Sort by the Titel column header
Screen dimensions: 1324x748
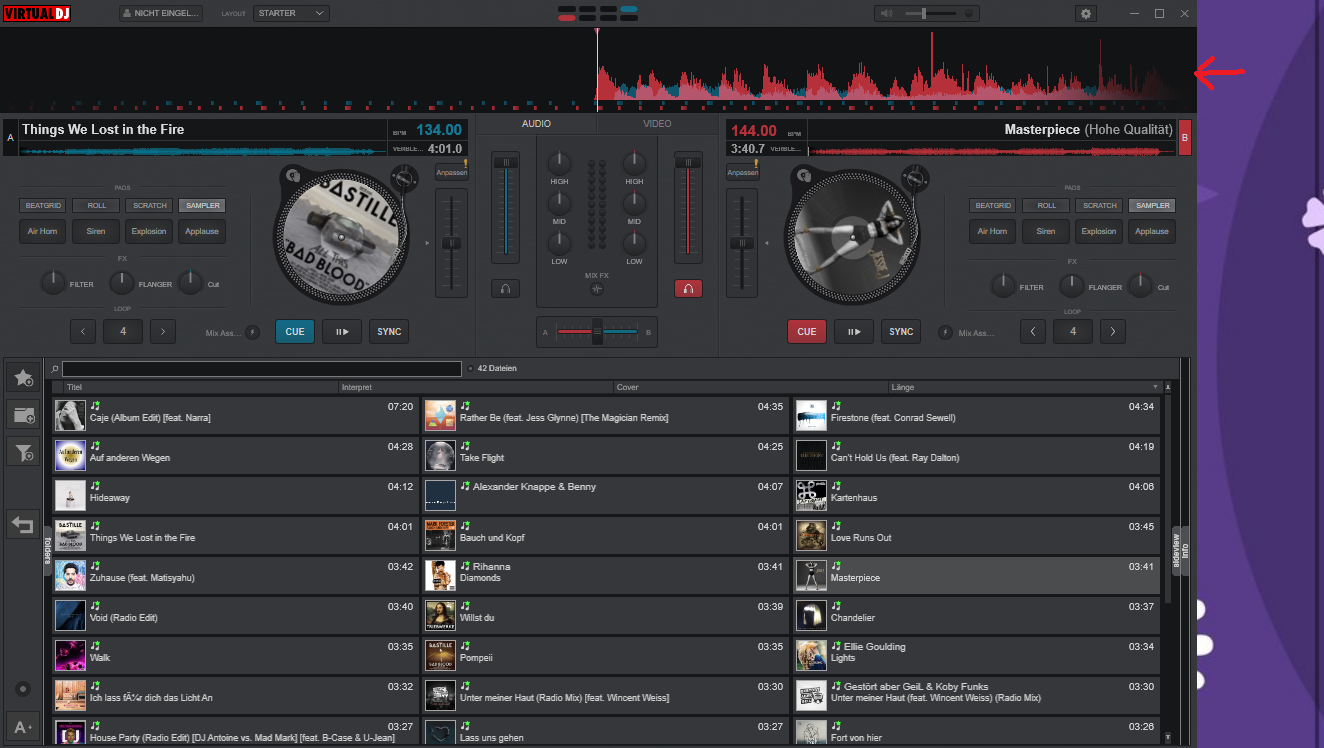(200, 387)
